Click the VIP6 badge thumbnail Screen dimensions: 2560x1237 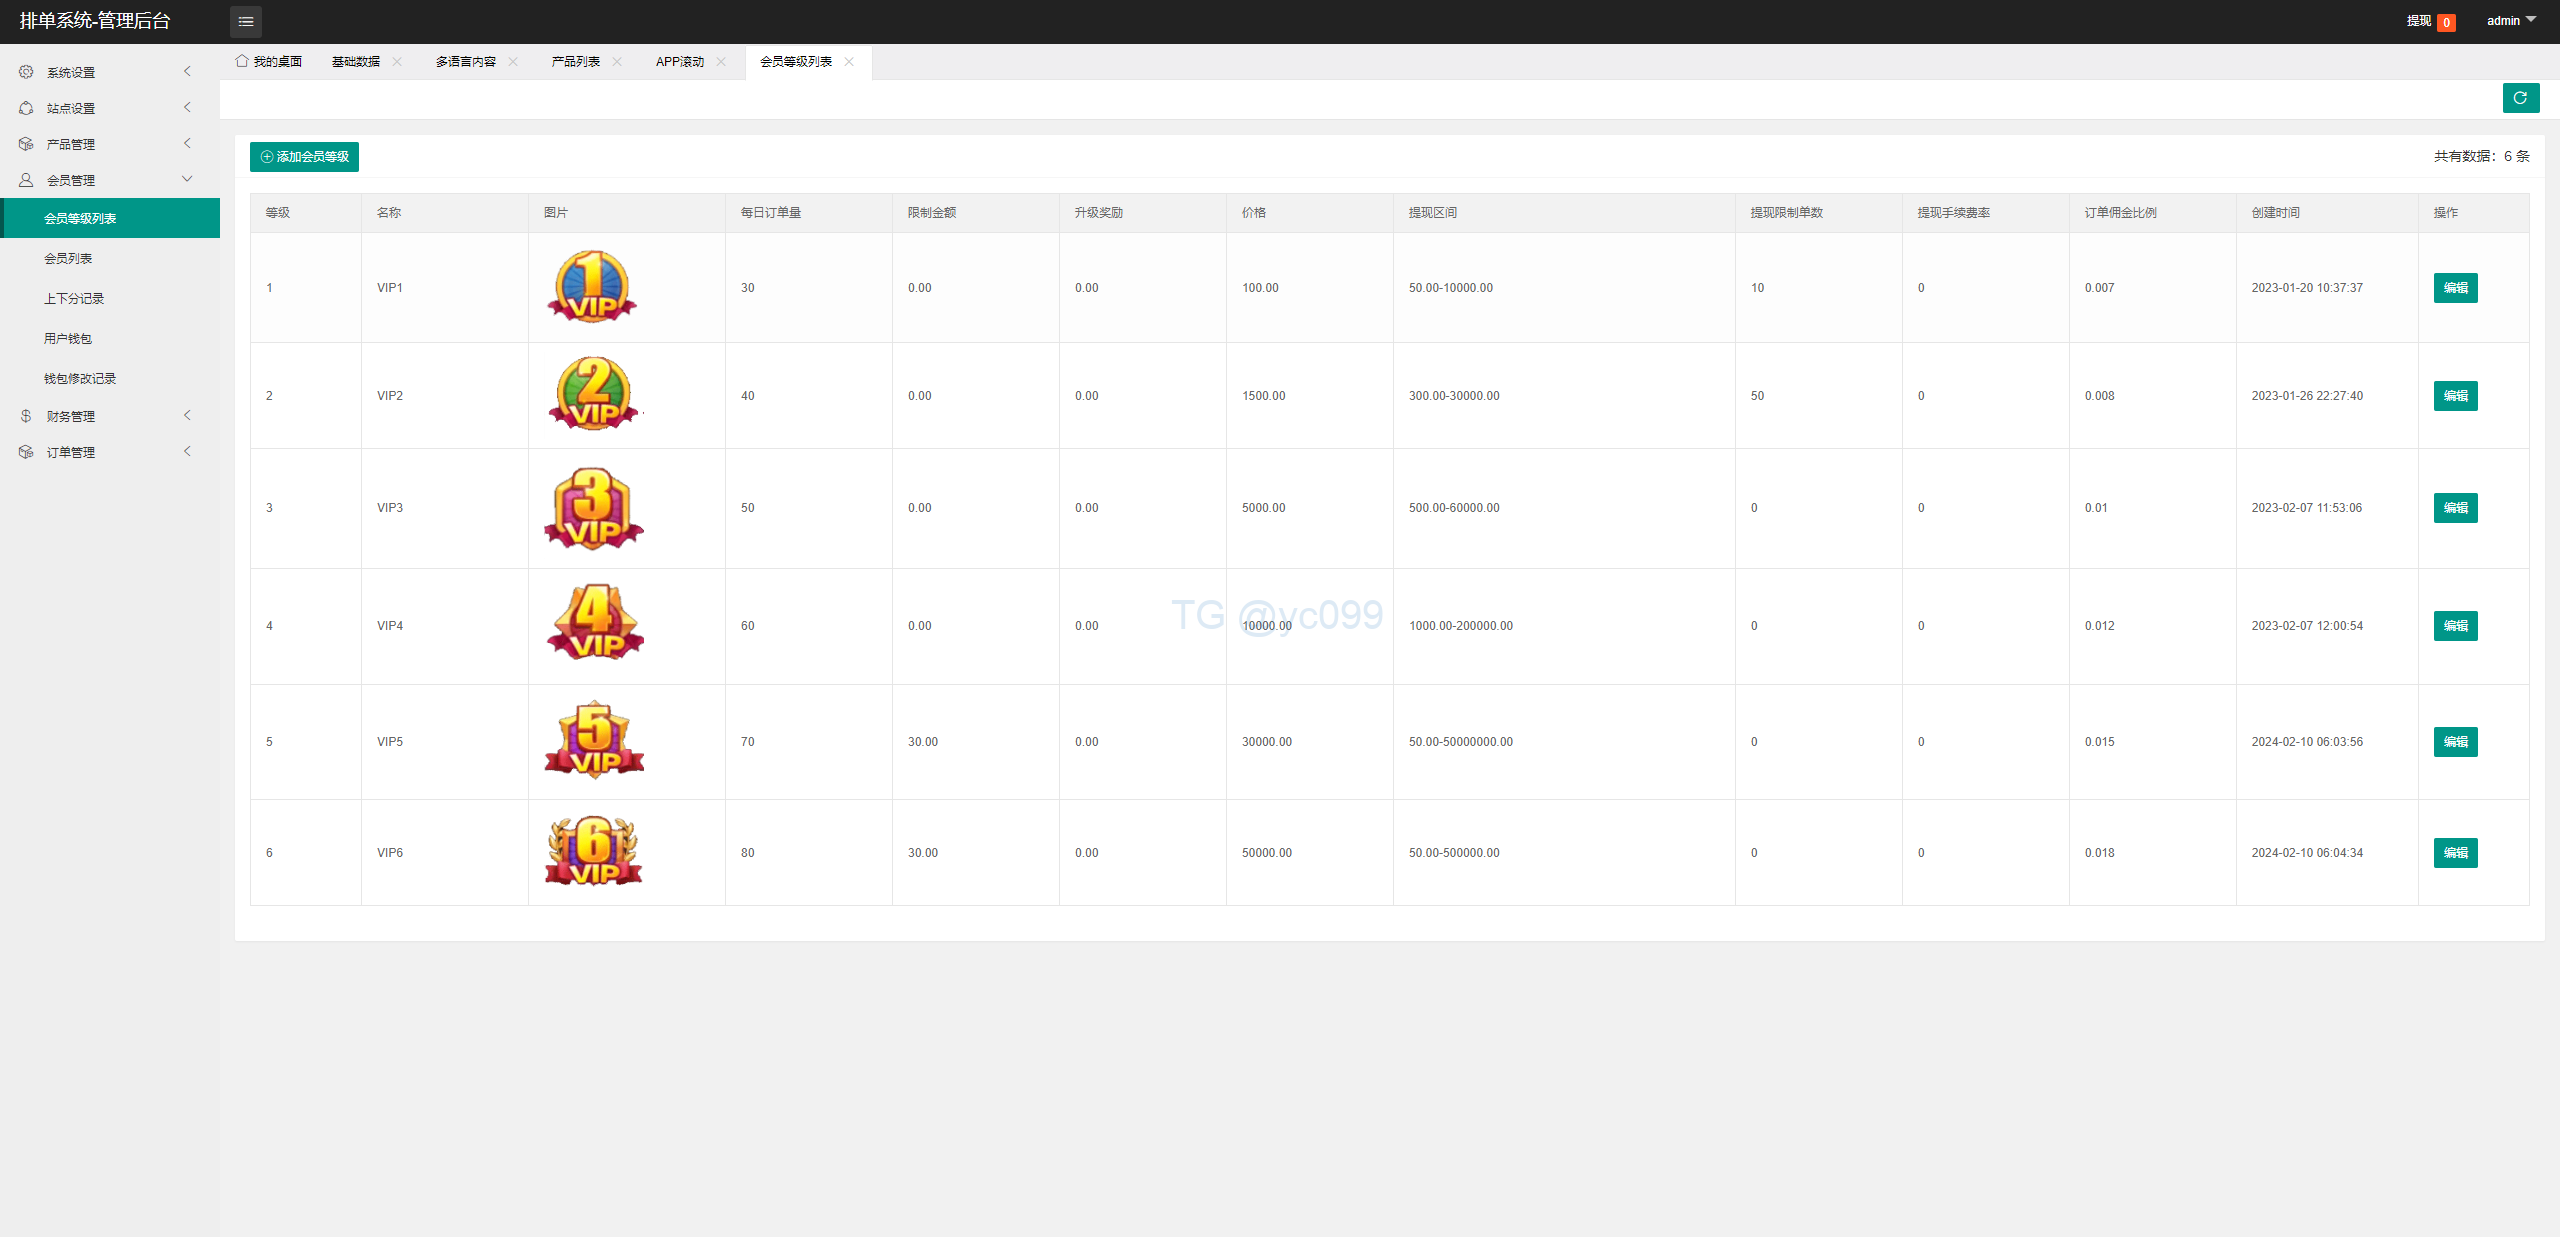[593, 852]
